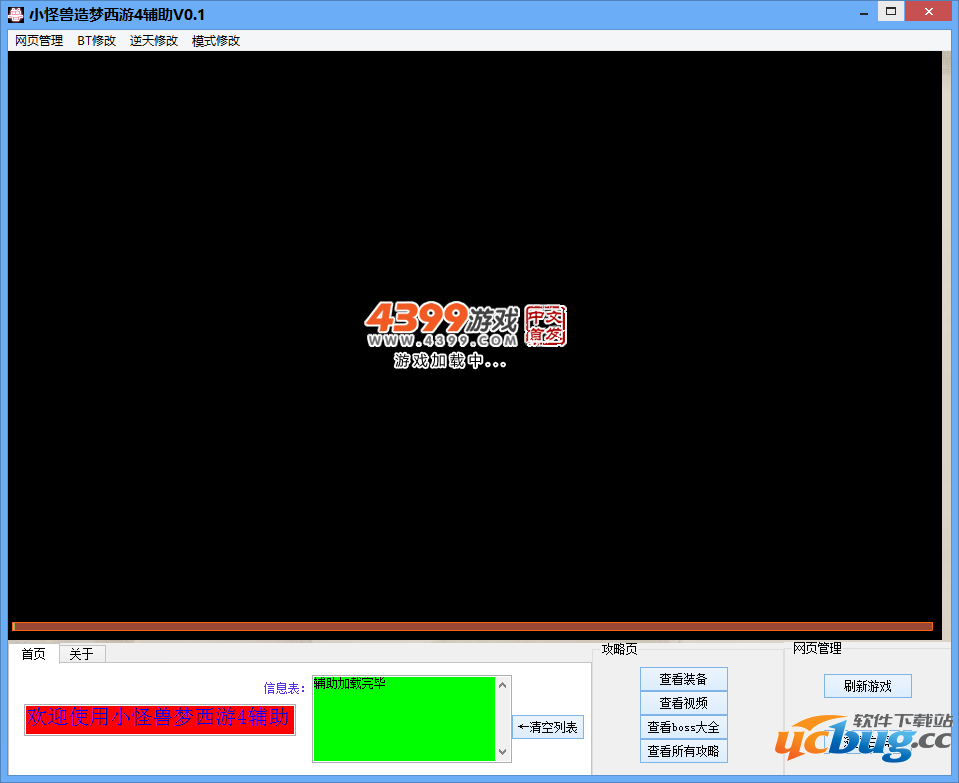The image size is (959, 783).
Task: Switch to the 关于 tab
Action: [x=81, y=654]
